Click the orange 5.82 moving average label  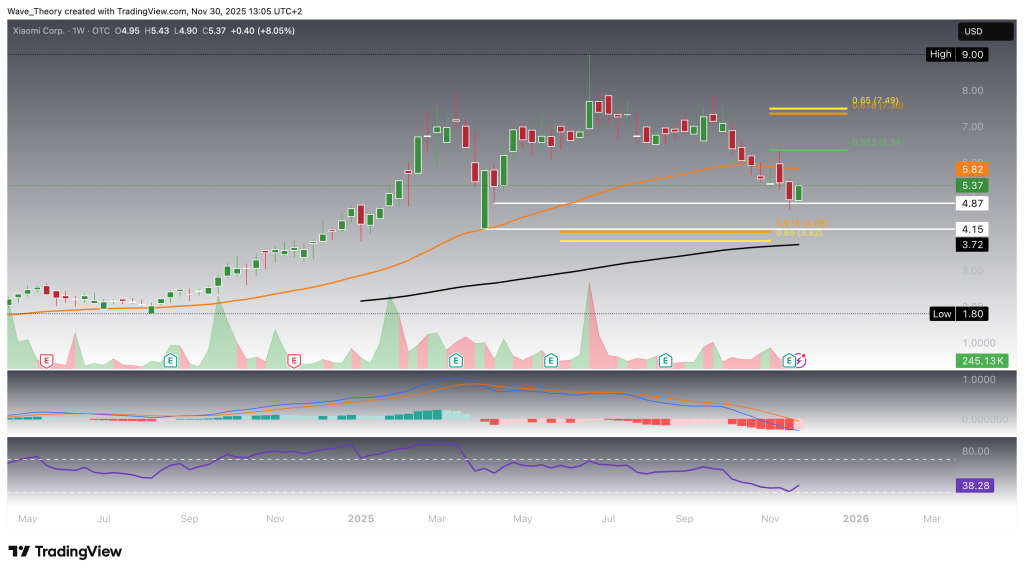tap(972, 169)
